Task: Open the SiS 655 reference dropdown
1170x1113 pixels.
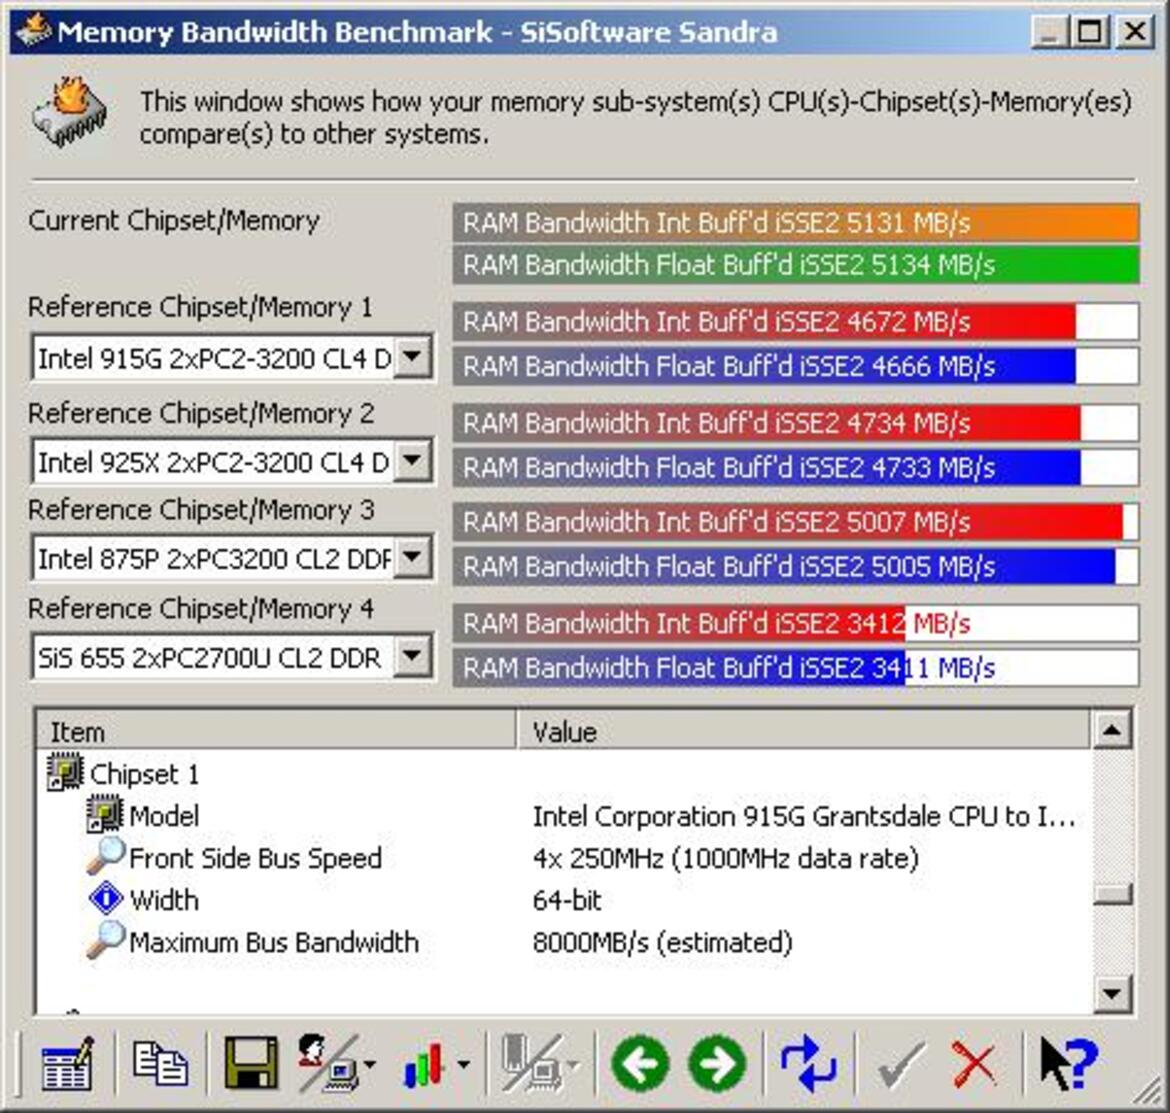Action: [413, 657]
